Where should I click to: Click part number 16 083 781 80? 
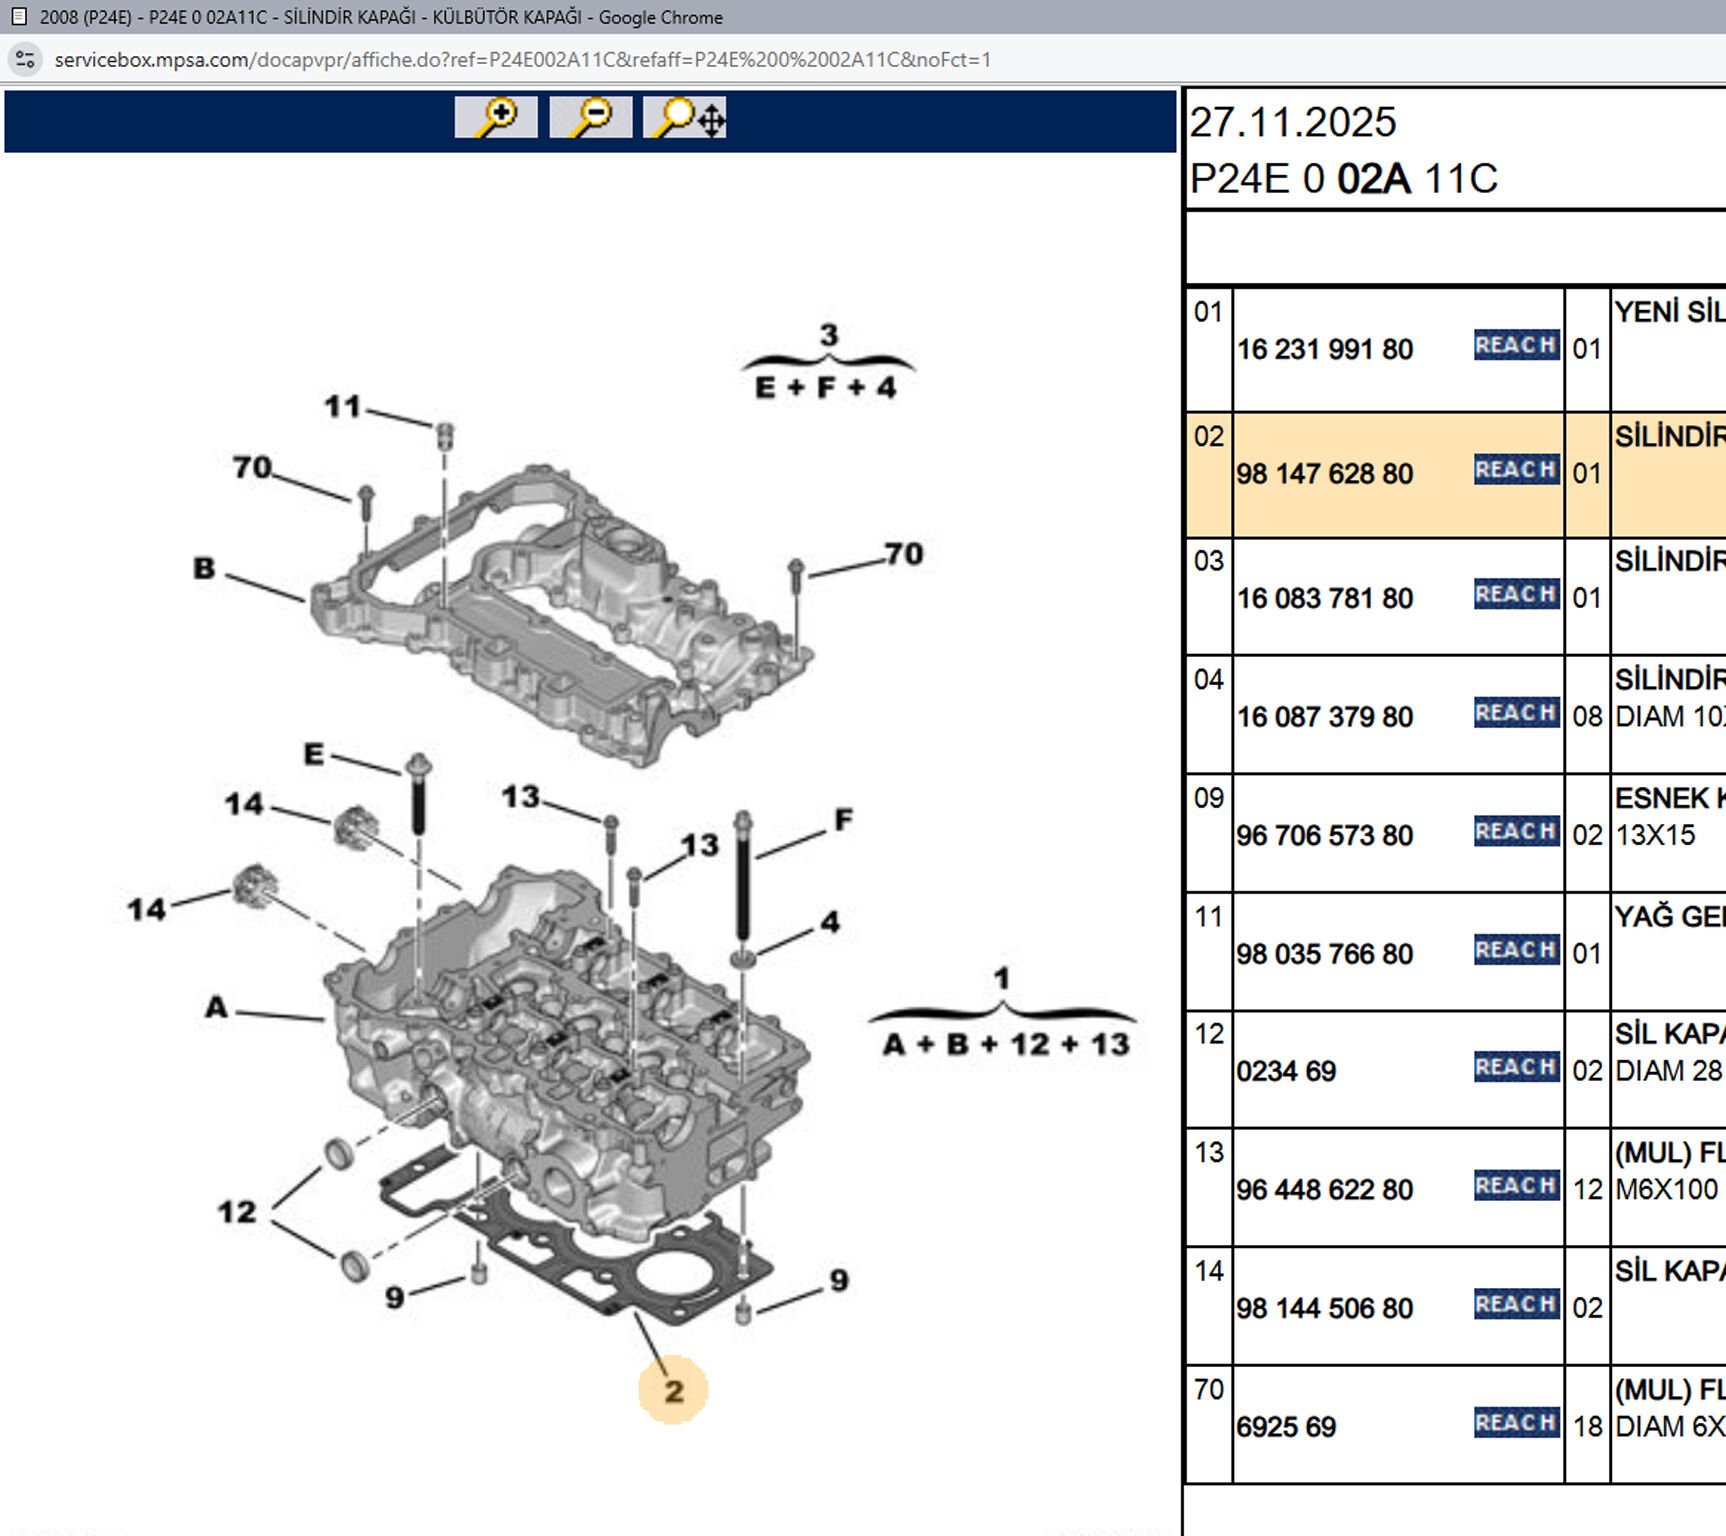(x=1324, y=599)
